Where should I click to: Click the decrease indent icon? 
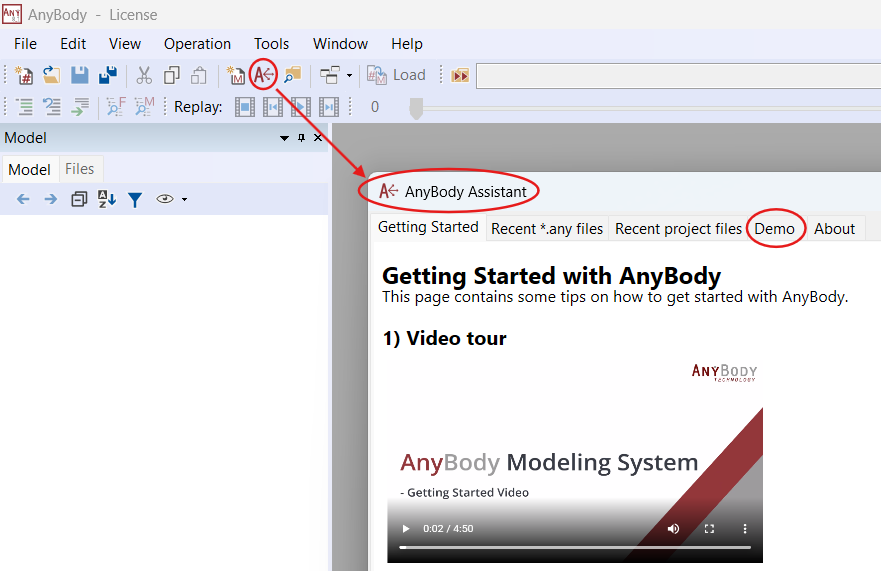[x=24, y=106]
